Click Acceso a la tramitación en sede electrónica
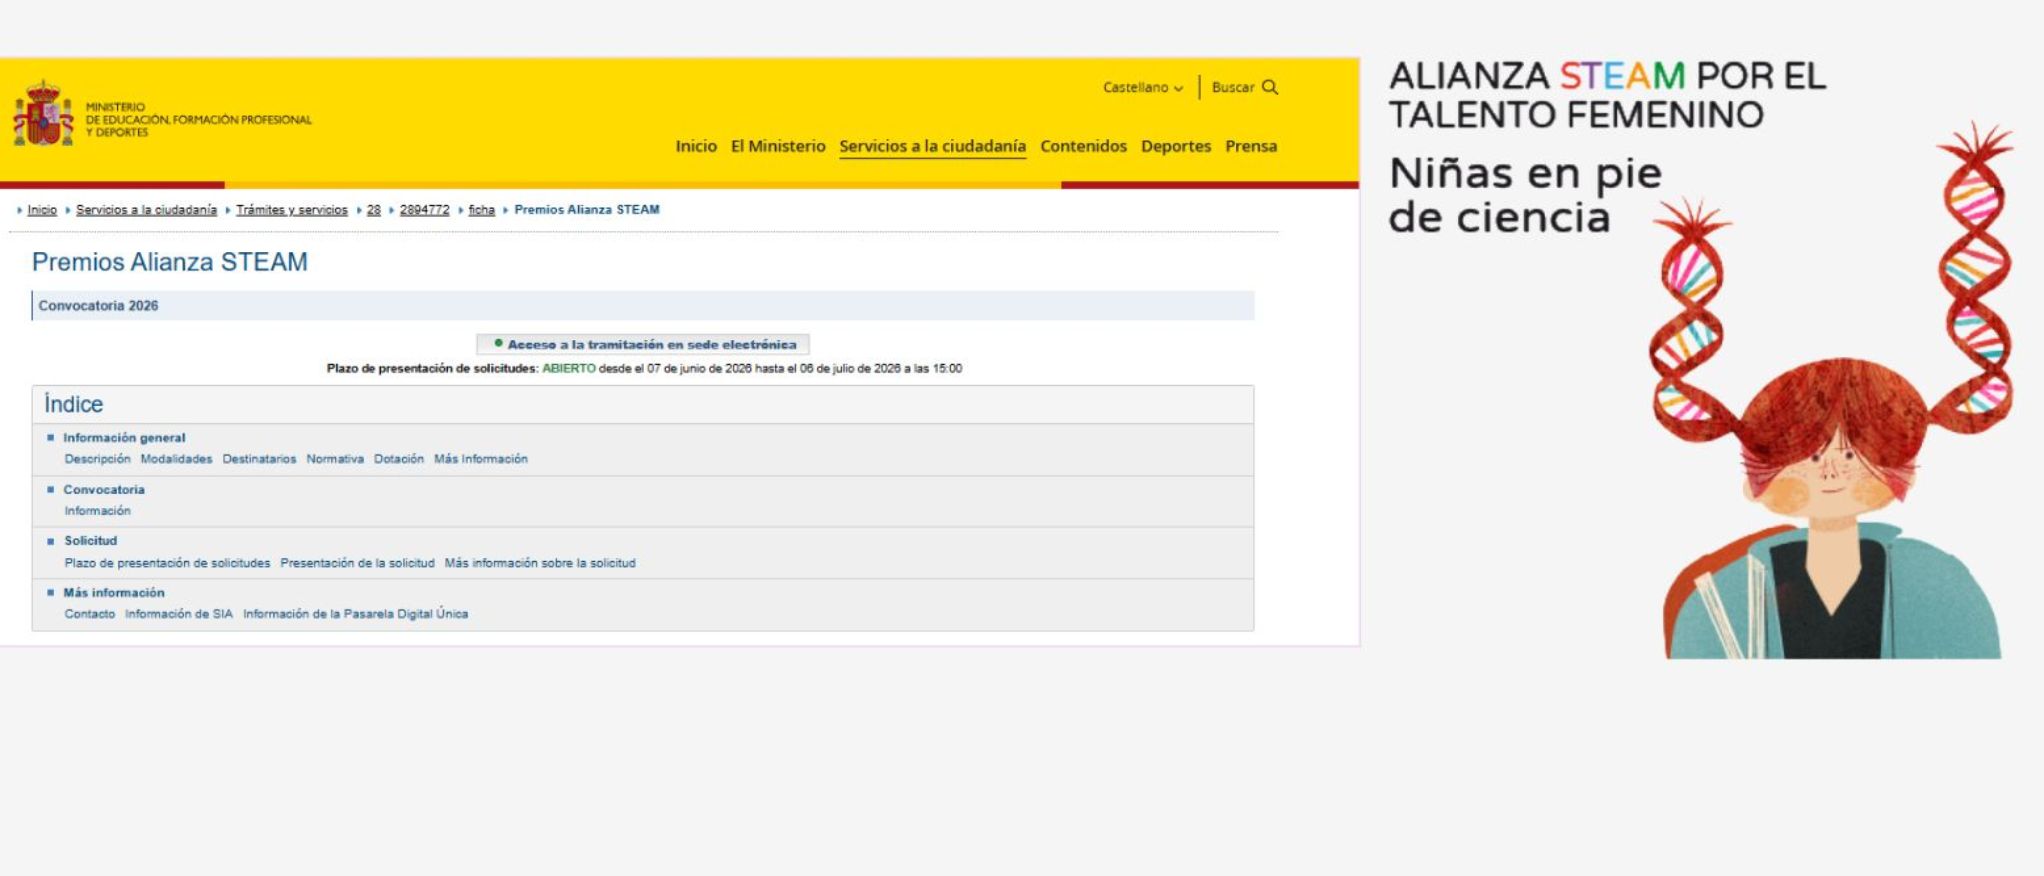 643,344
